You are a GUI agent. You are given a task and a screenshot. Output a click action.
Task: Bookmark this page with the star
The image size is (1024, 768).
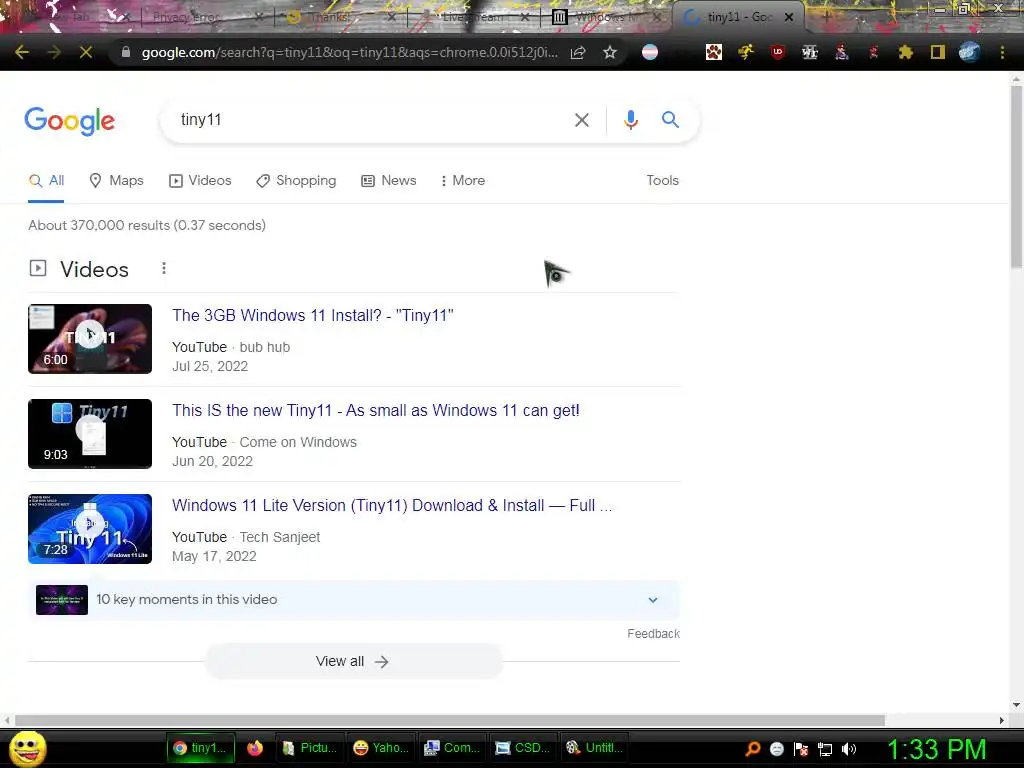point(610,52)
